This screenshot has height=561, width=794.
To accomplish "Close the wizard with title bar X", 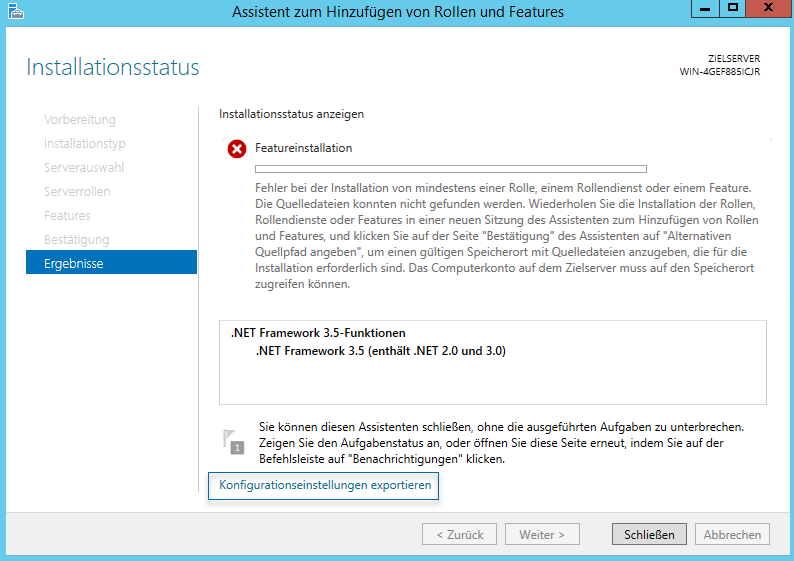I will click(769, 8).
